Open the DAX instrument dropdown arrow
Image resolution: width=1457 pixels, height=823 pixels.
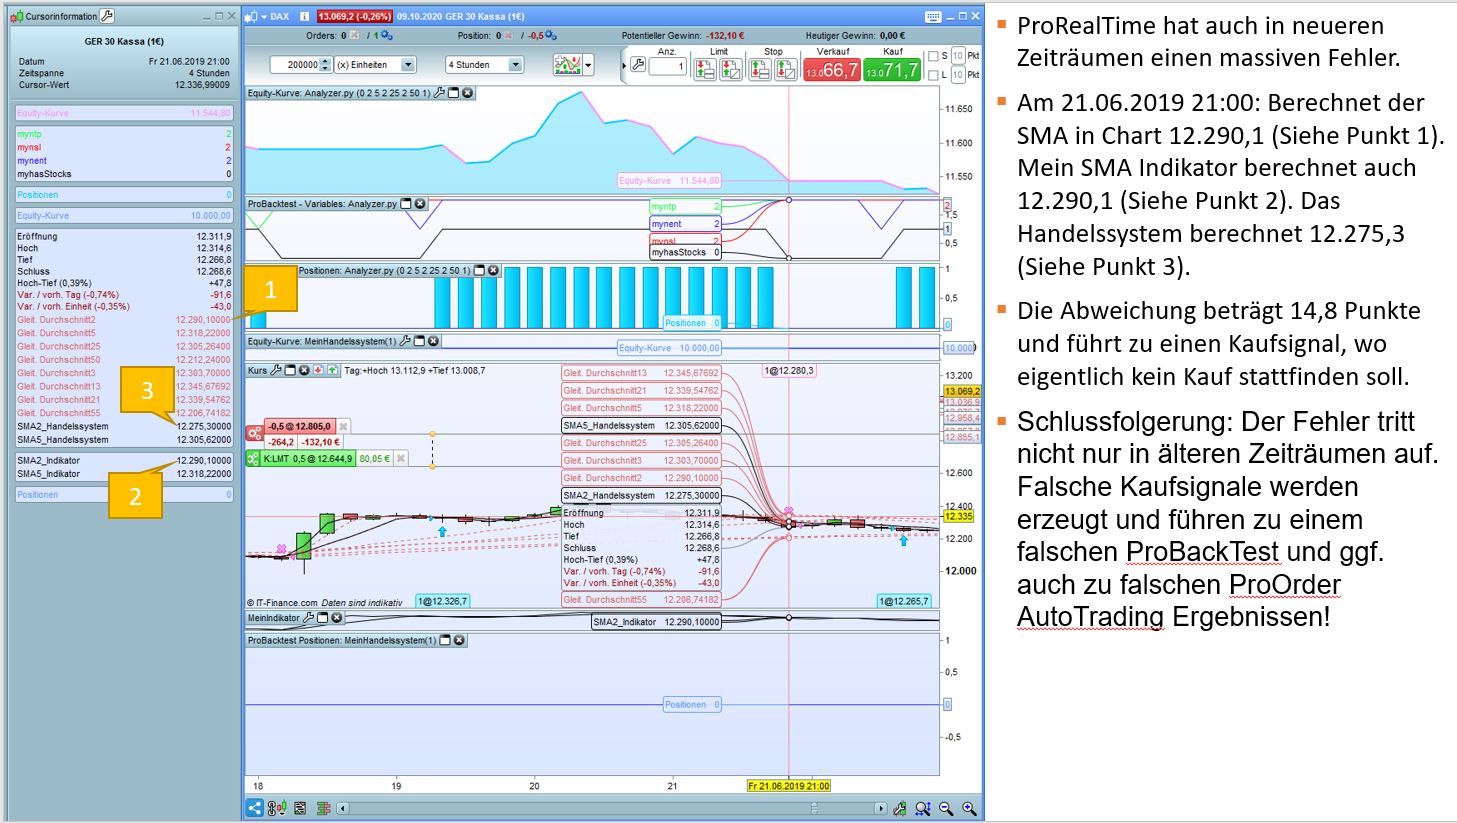pos(264,17)
